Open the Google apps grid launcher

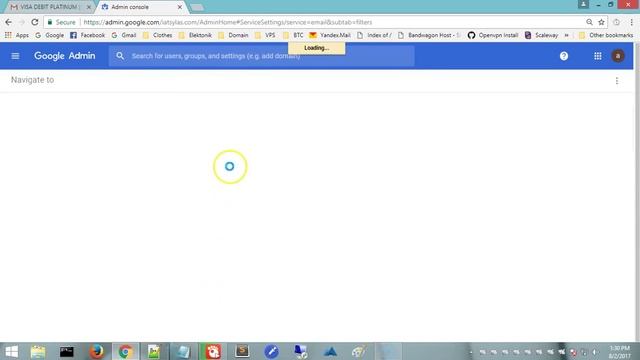coord(598,56)
